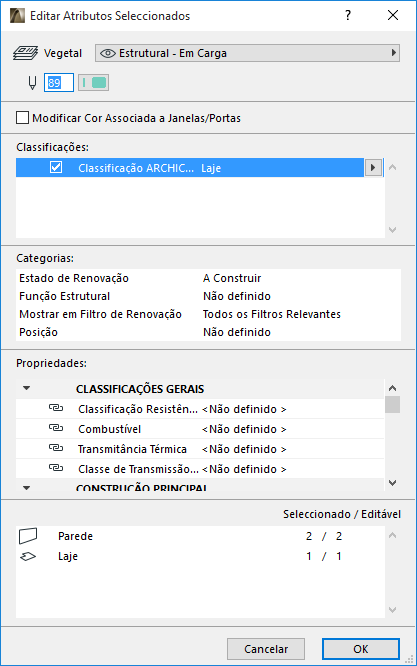Click the Não definido value for Classe de Transmissão
This screenshot has height=666, width=417.
click(244, 469)
